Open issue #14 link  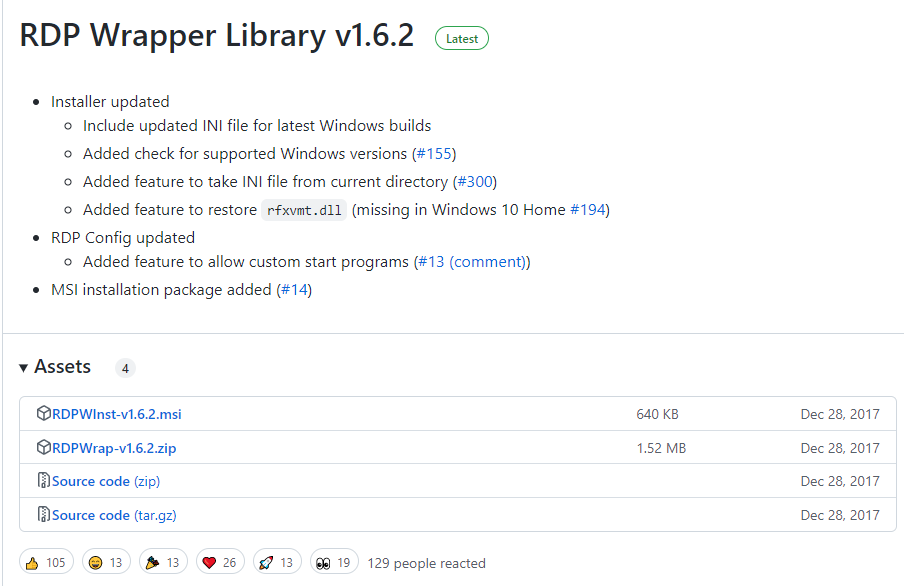(x=294, y=290)
